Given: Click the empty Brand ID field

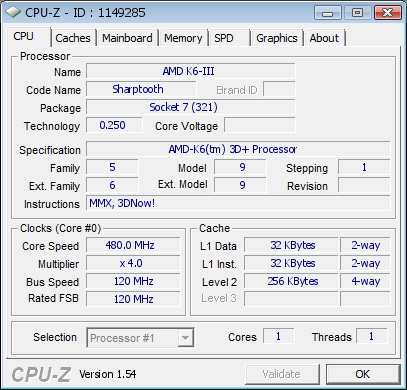Looking at the screenshot, I should (x=279, y=89).
